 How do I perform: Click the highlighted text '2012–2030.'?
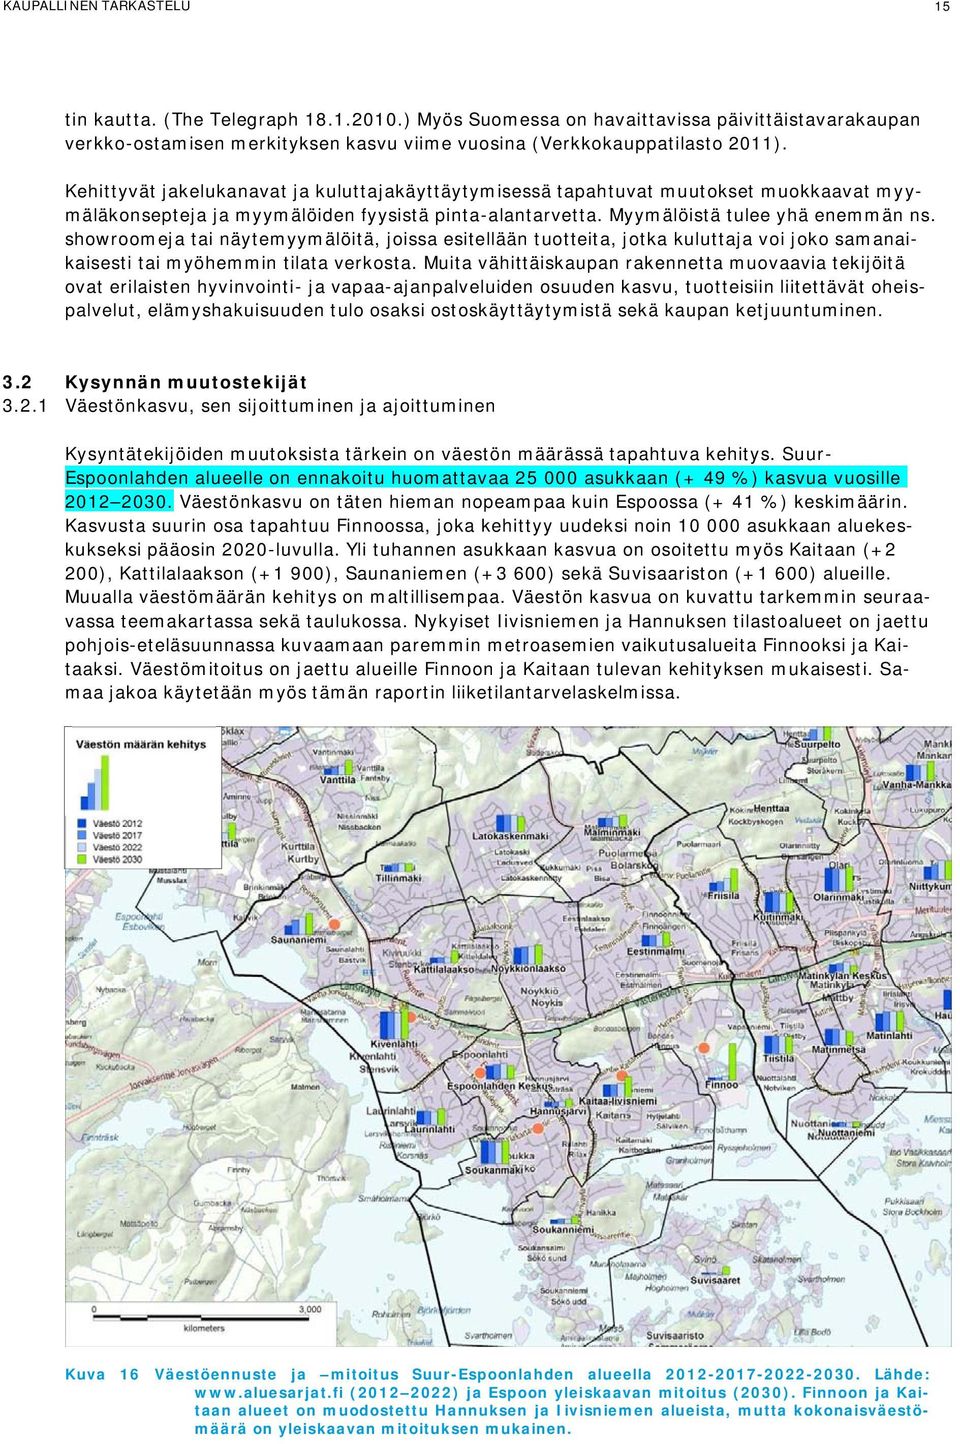(119, 502)
